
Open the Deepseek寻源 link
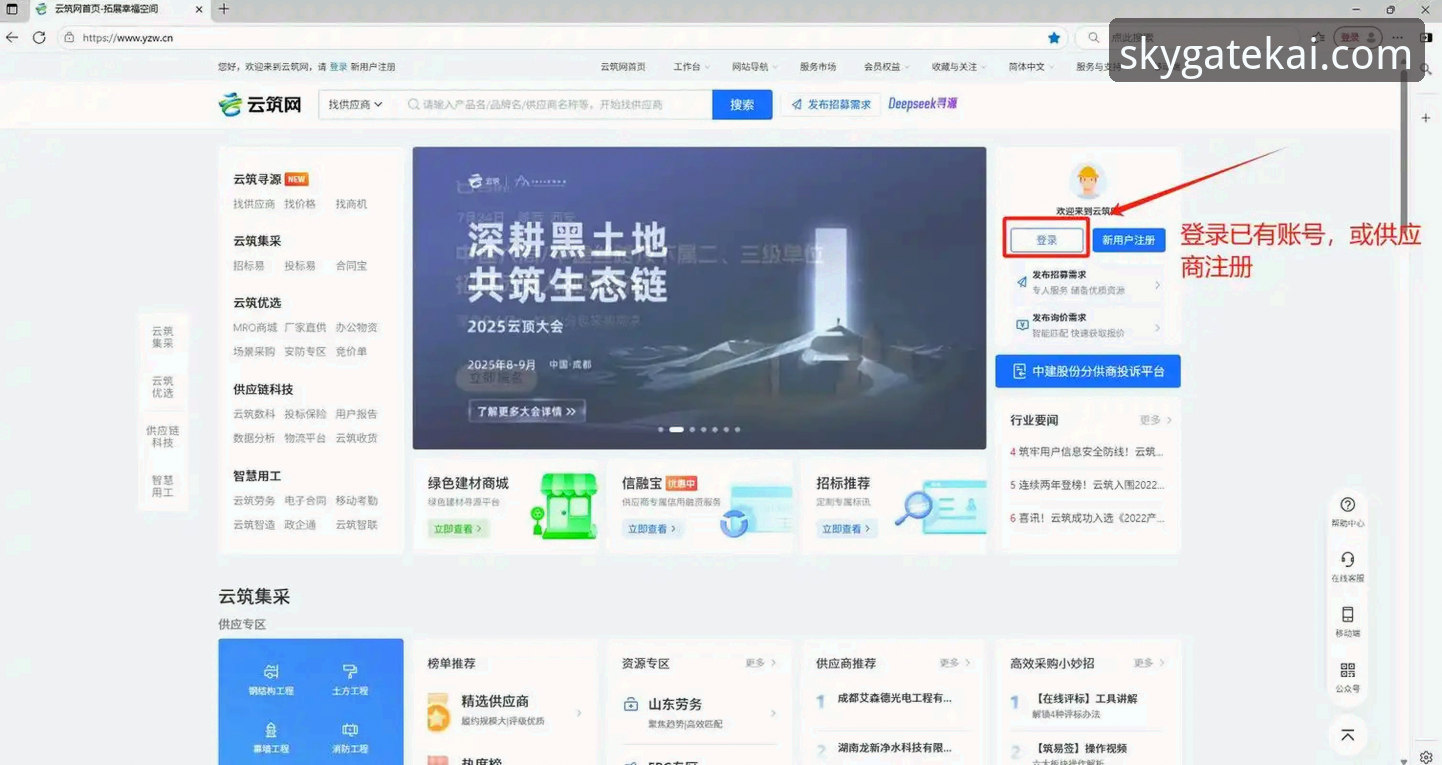click(x=922, y=103)
